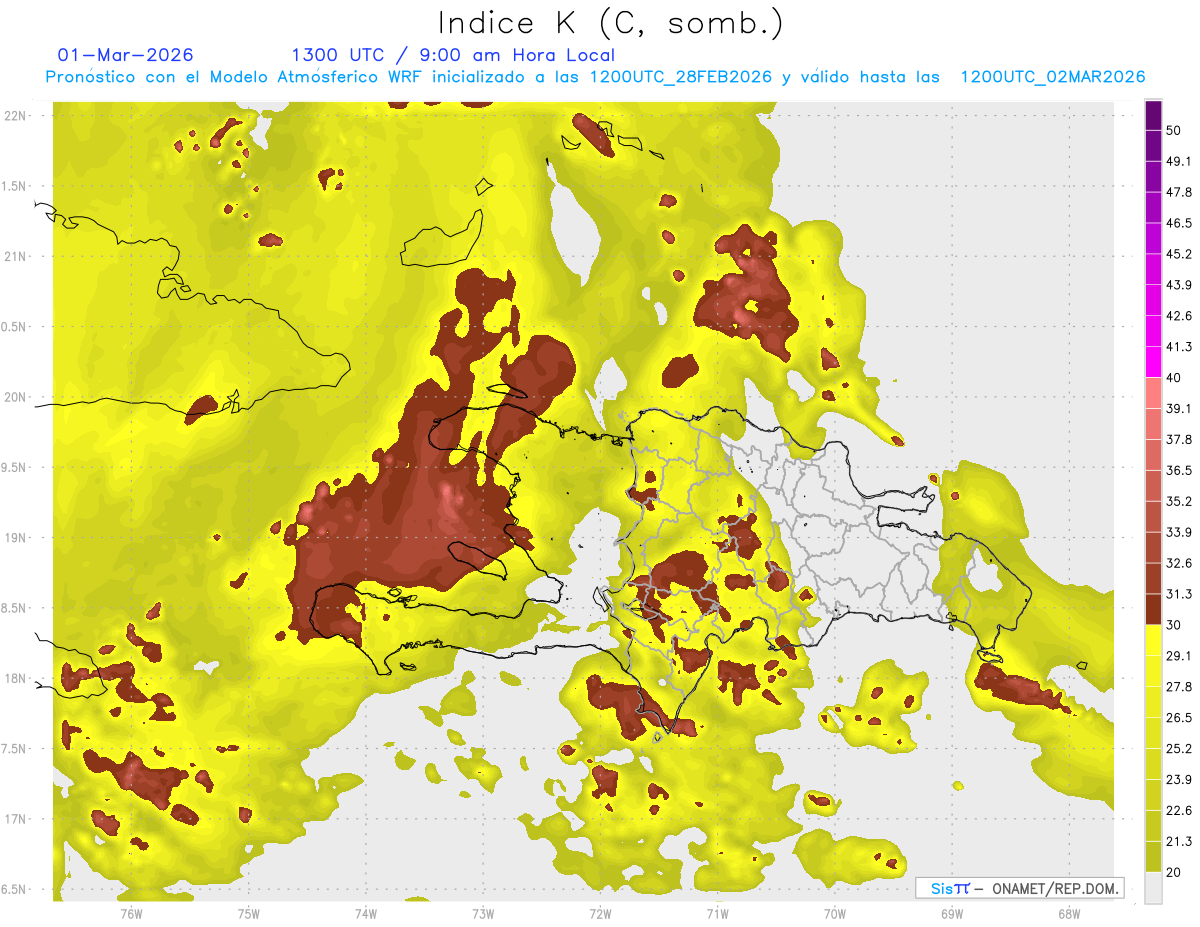Click the "37.8" value on color scale
Viewport: 1200px width, 927px height.
[1179, 439]
